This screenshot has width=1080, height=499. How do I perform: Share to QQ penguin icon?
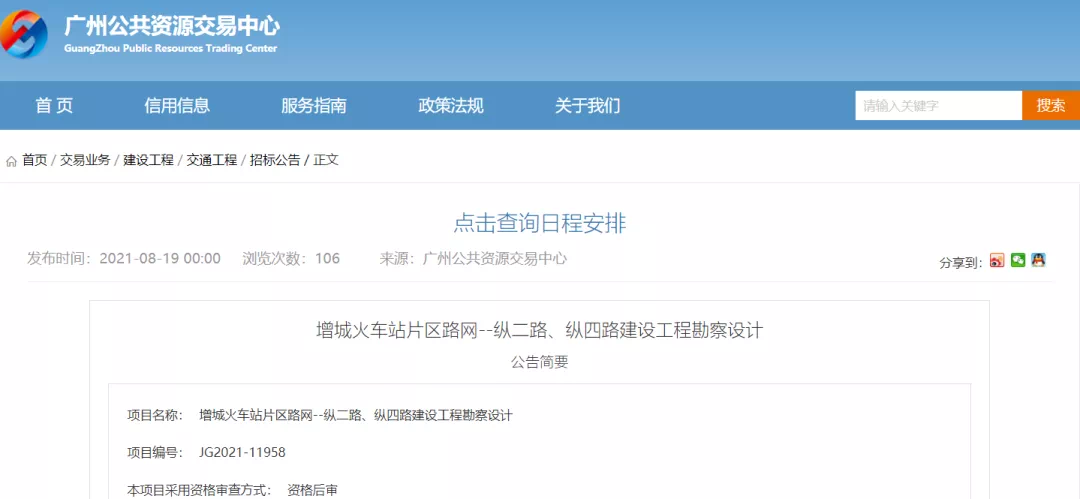click(x=1039, y=261)
